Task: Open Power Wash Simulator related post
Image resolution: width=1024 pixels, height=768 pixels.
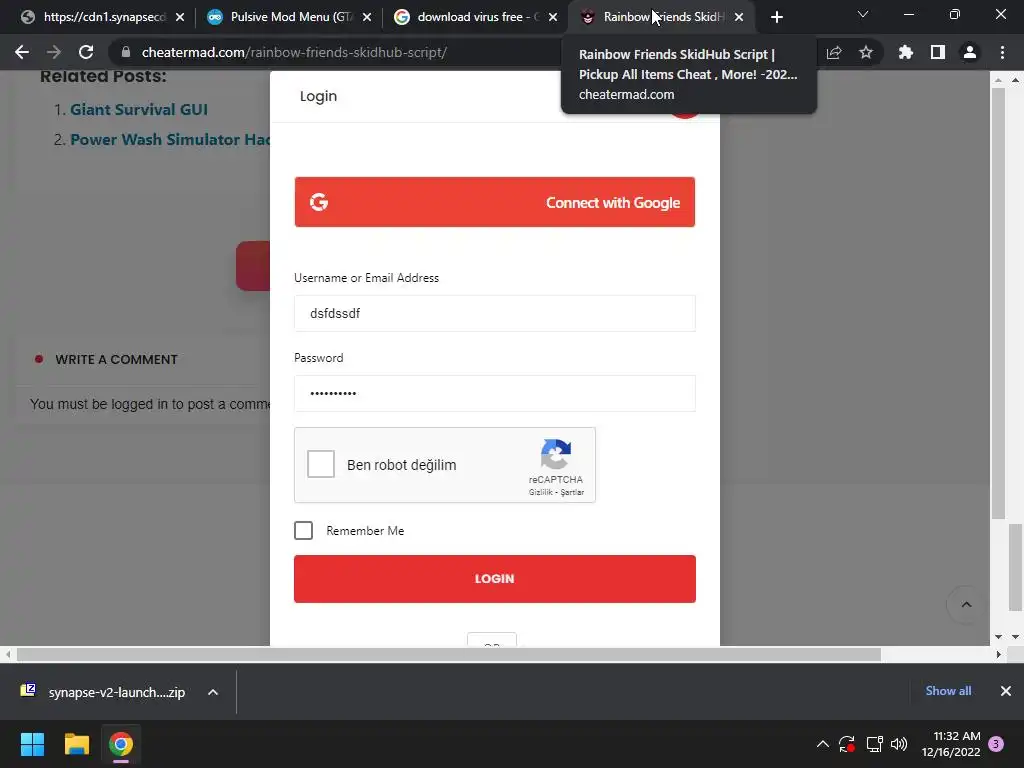Action: pos(170,140)
